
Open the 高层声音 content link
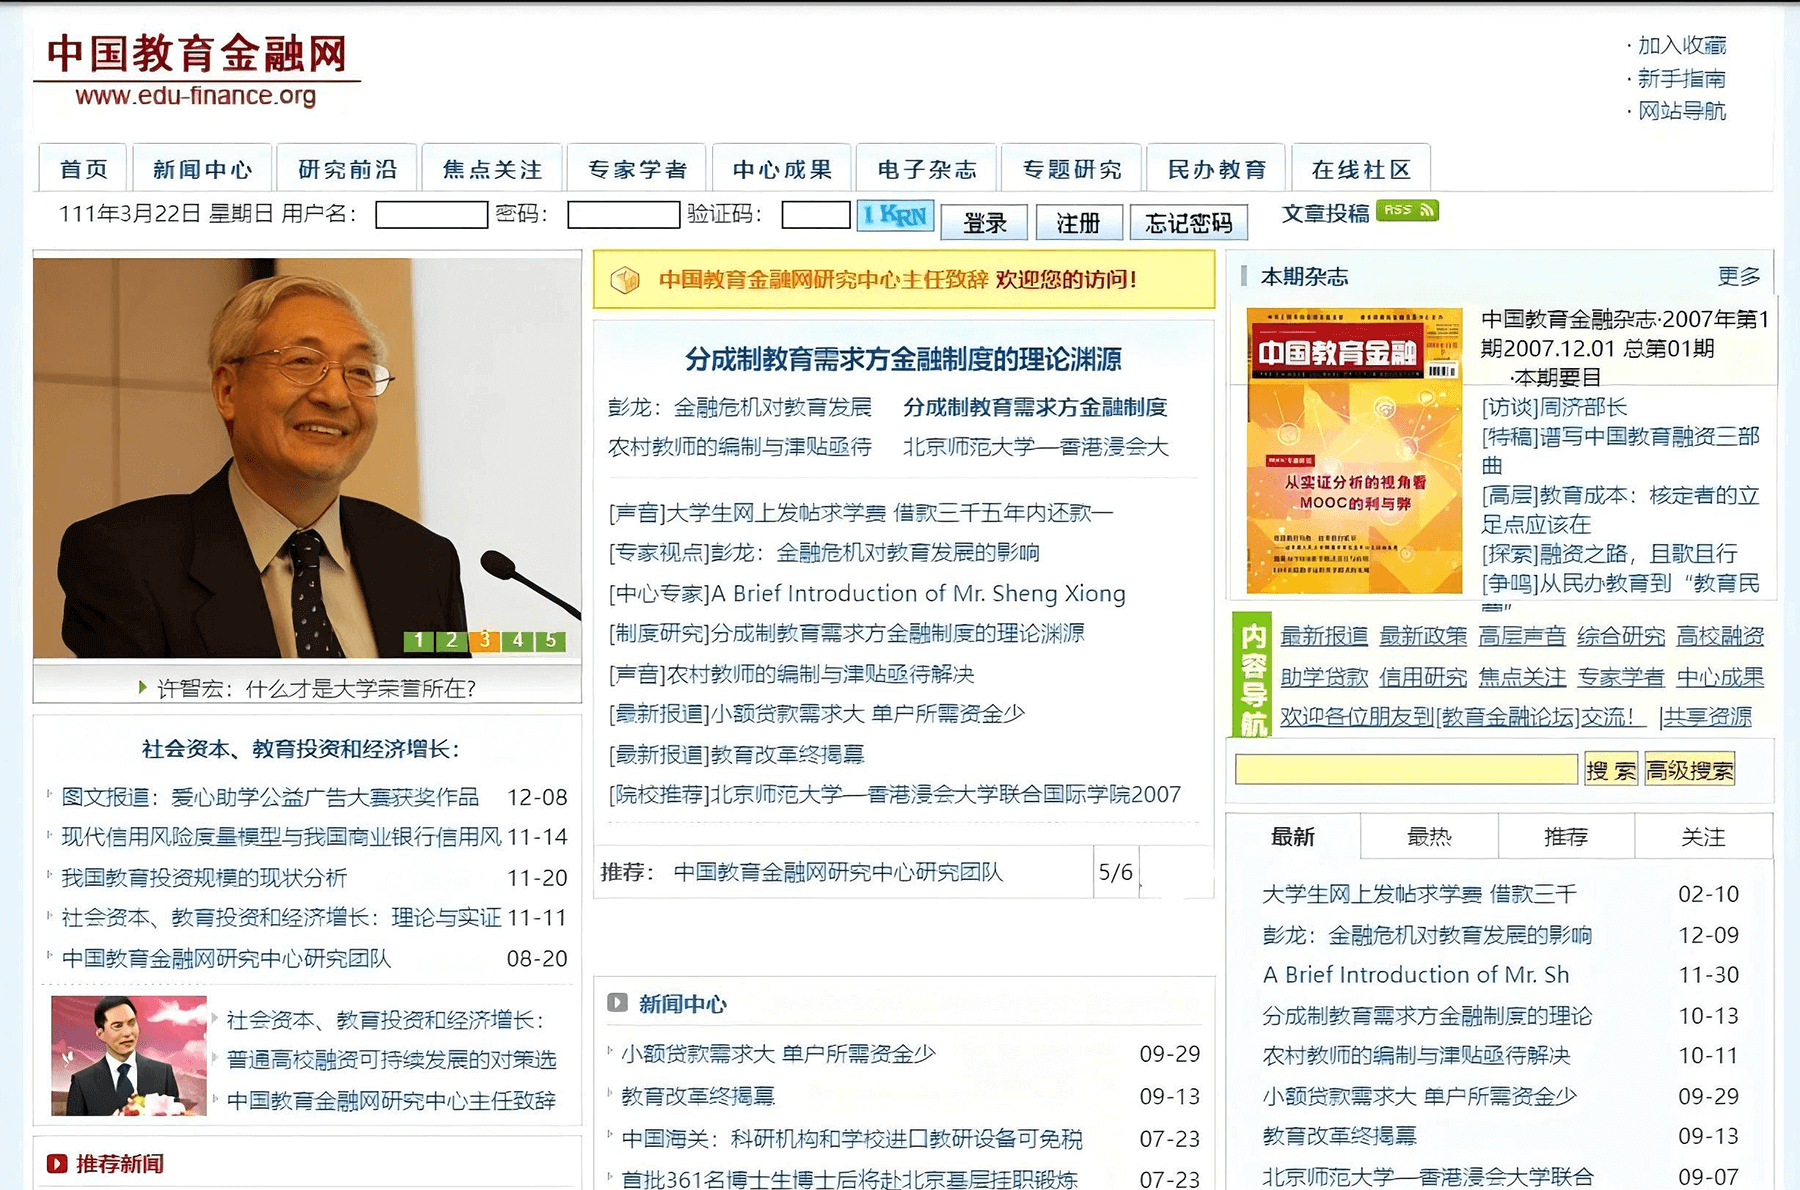tap(1522, 636)
